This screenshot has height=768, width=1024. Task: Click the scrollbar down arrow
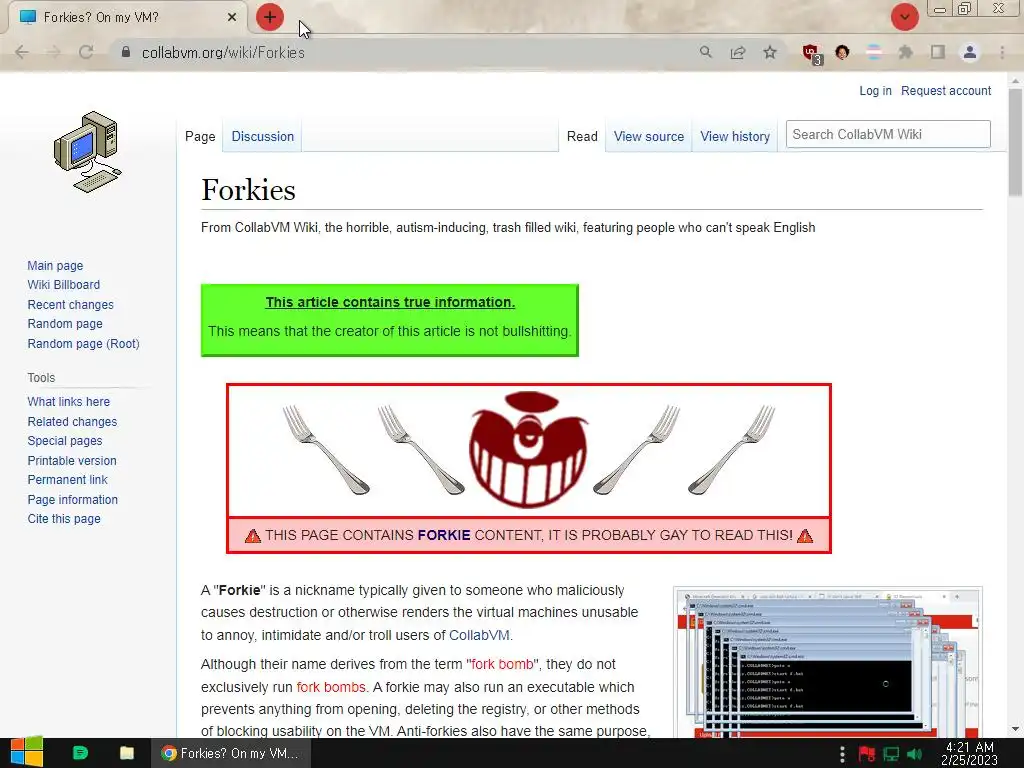point(1015,729)
